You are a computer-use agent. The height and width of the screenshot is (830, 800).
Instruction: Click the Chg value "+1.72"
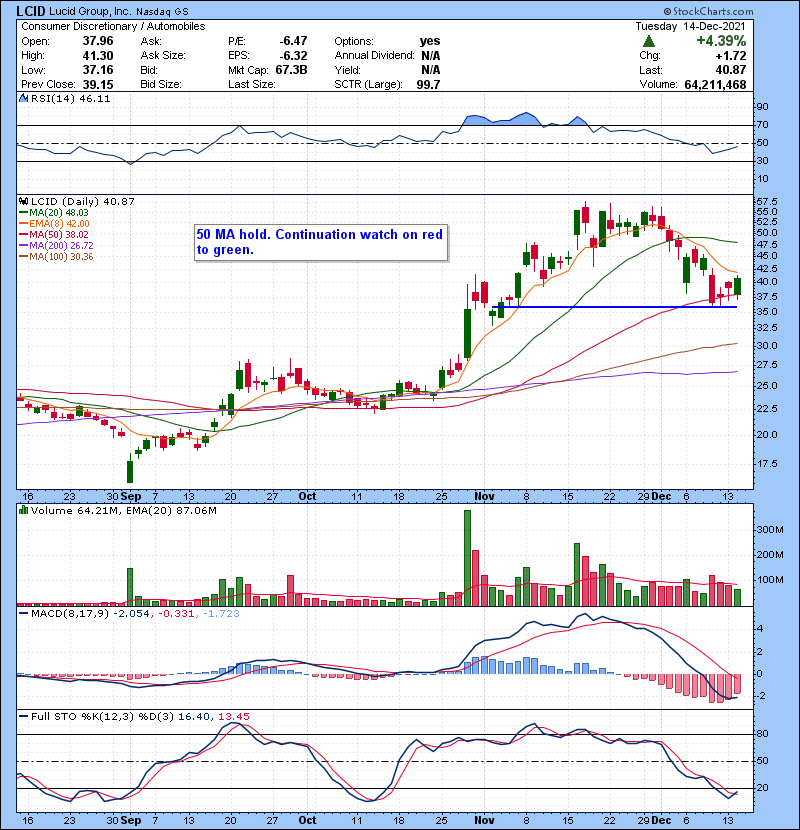pos(731,56)
